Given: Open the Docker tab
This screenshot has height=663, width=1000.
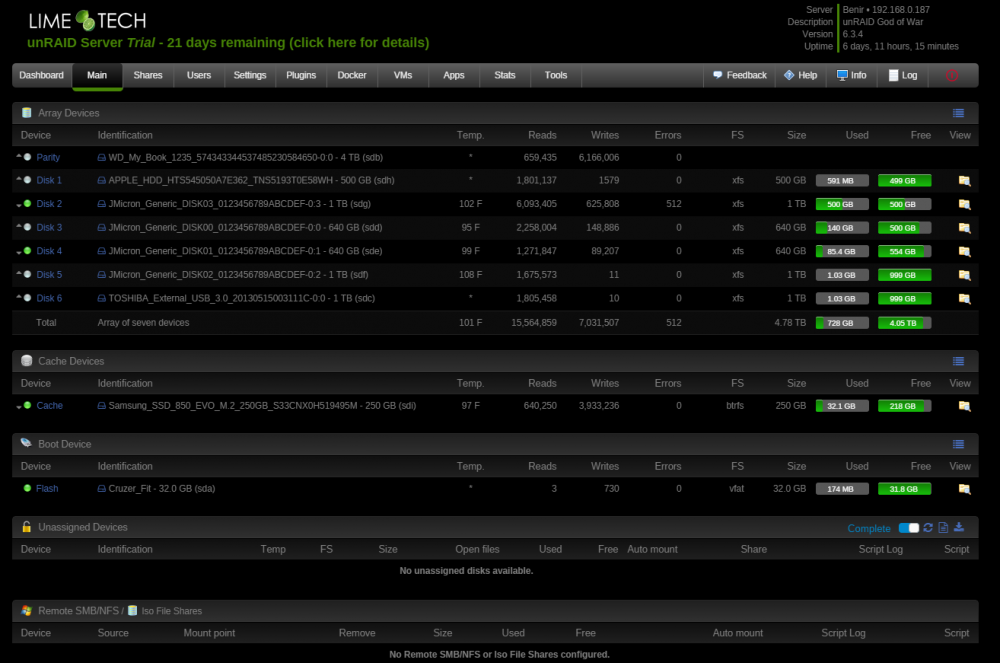Looking at the screenshot, I should [352, 75].
